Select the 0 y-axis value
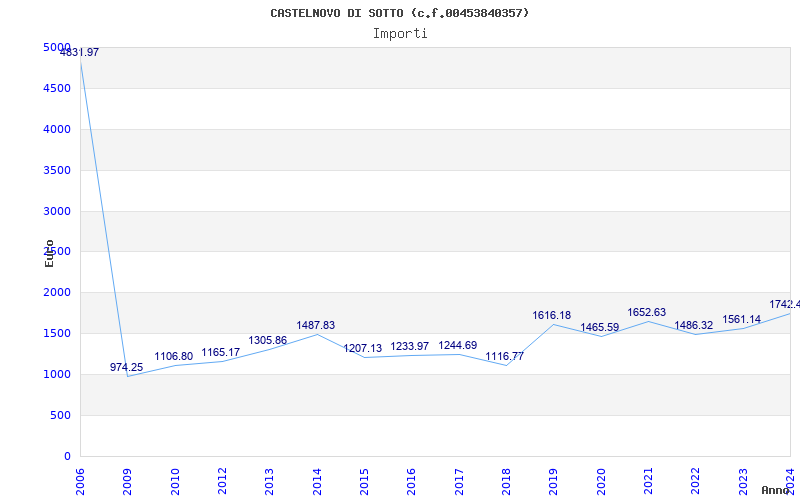The width and height of the screenshot is (800, 500). coord(67,456)
